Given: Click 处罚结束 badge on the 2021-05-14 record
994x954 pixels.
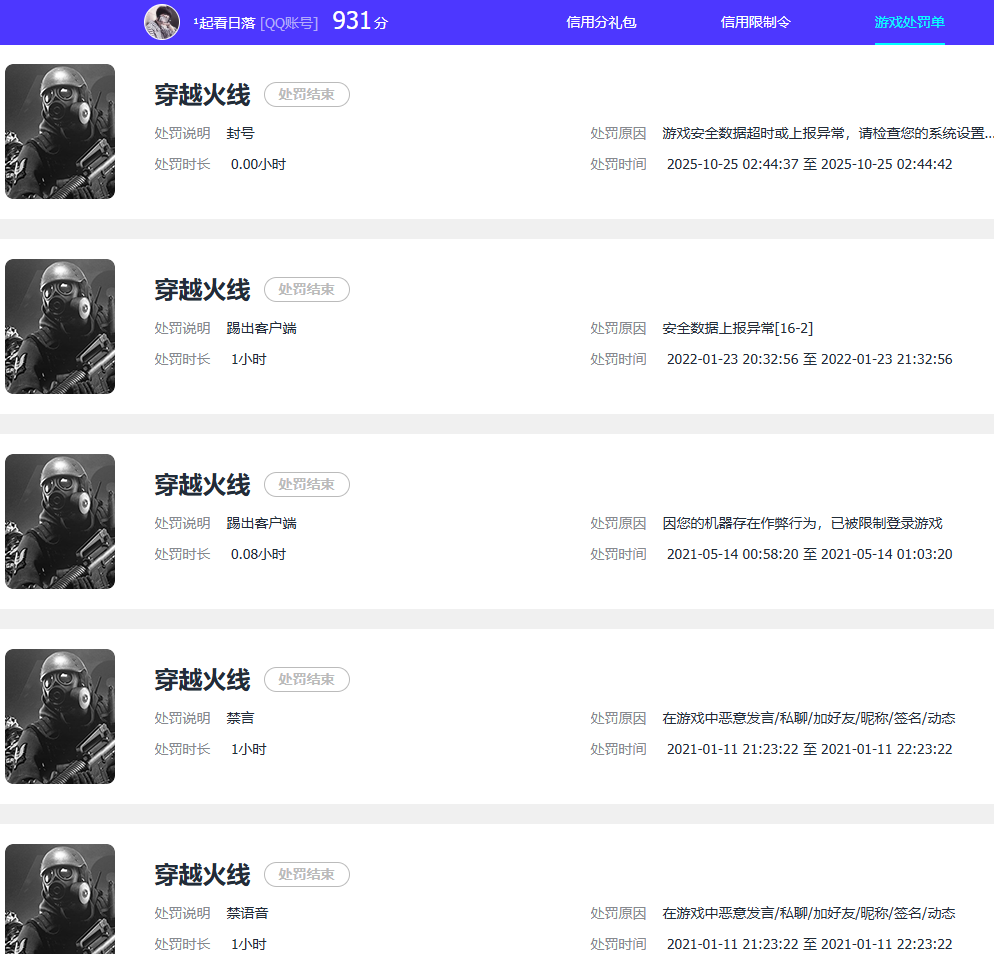Looking at the screenshot, I should point(306,485).
